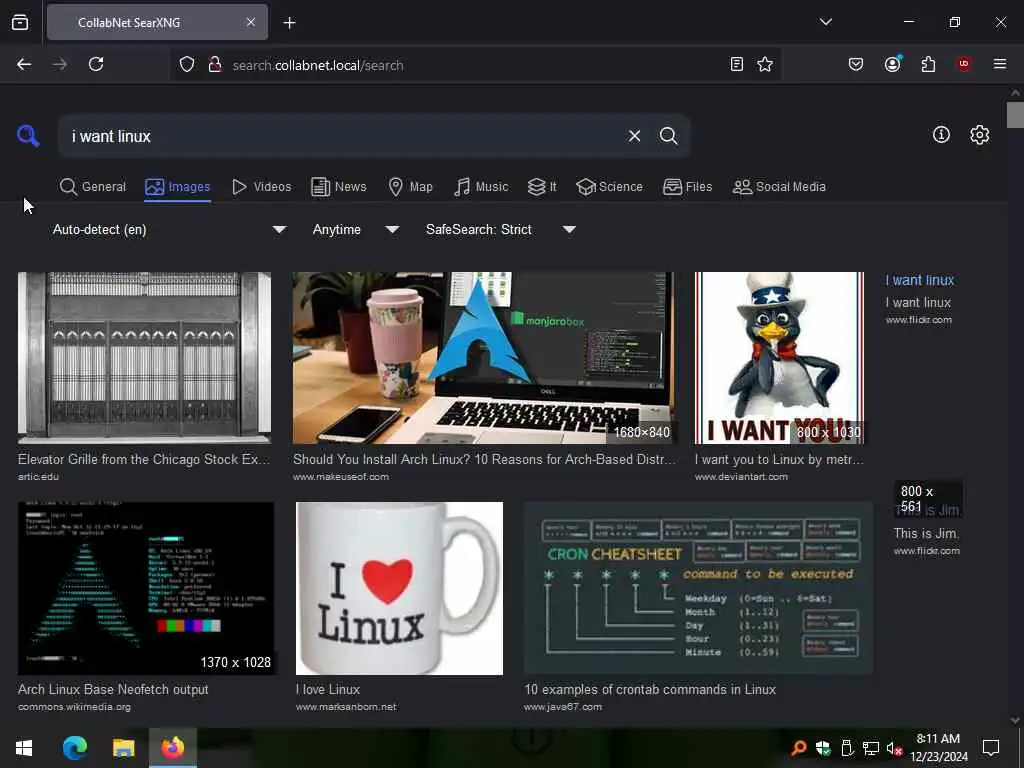
Task: Open Elevator Grille image thumbnail
Action: click(144, 358)
